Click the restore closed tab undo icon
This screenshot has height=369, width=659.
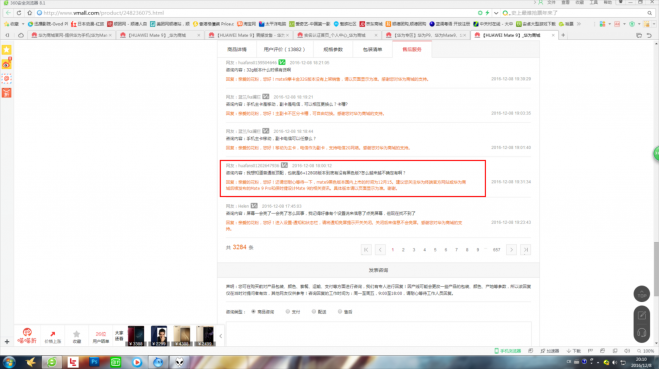pos(649,35)
